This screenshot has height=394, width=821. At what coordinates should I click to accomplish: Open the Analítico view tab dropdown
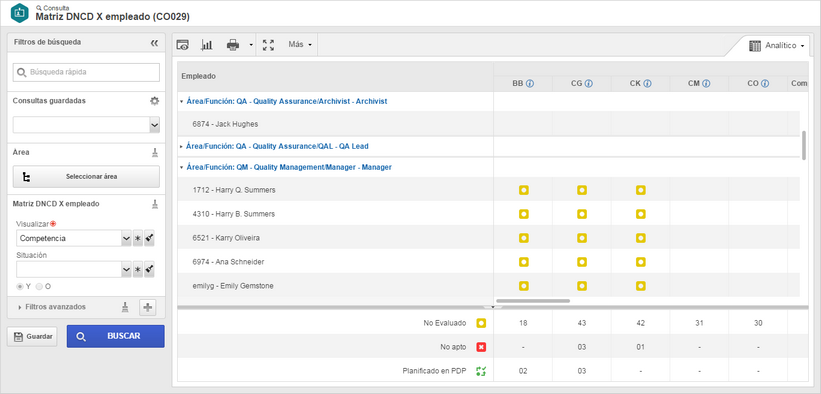[776, 46]
